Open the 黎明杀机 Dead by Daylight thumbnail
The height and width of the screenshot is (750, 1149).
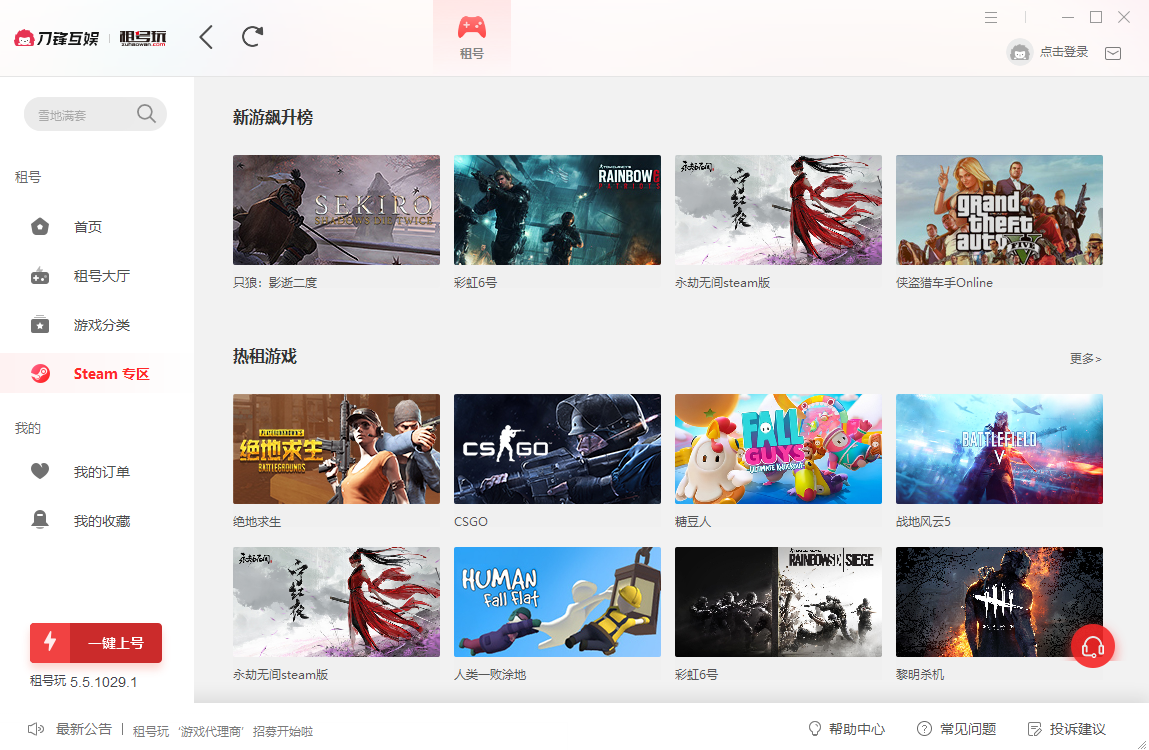[1000, 602]
